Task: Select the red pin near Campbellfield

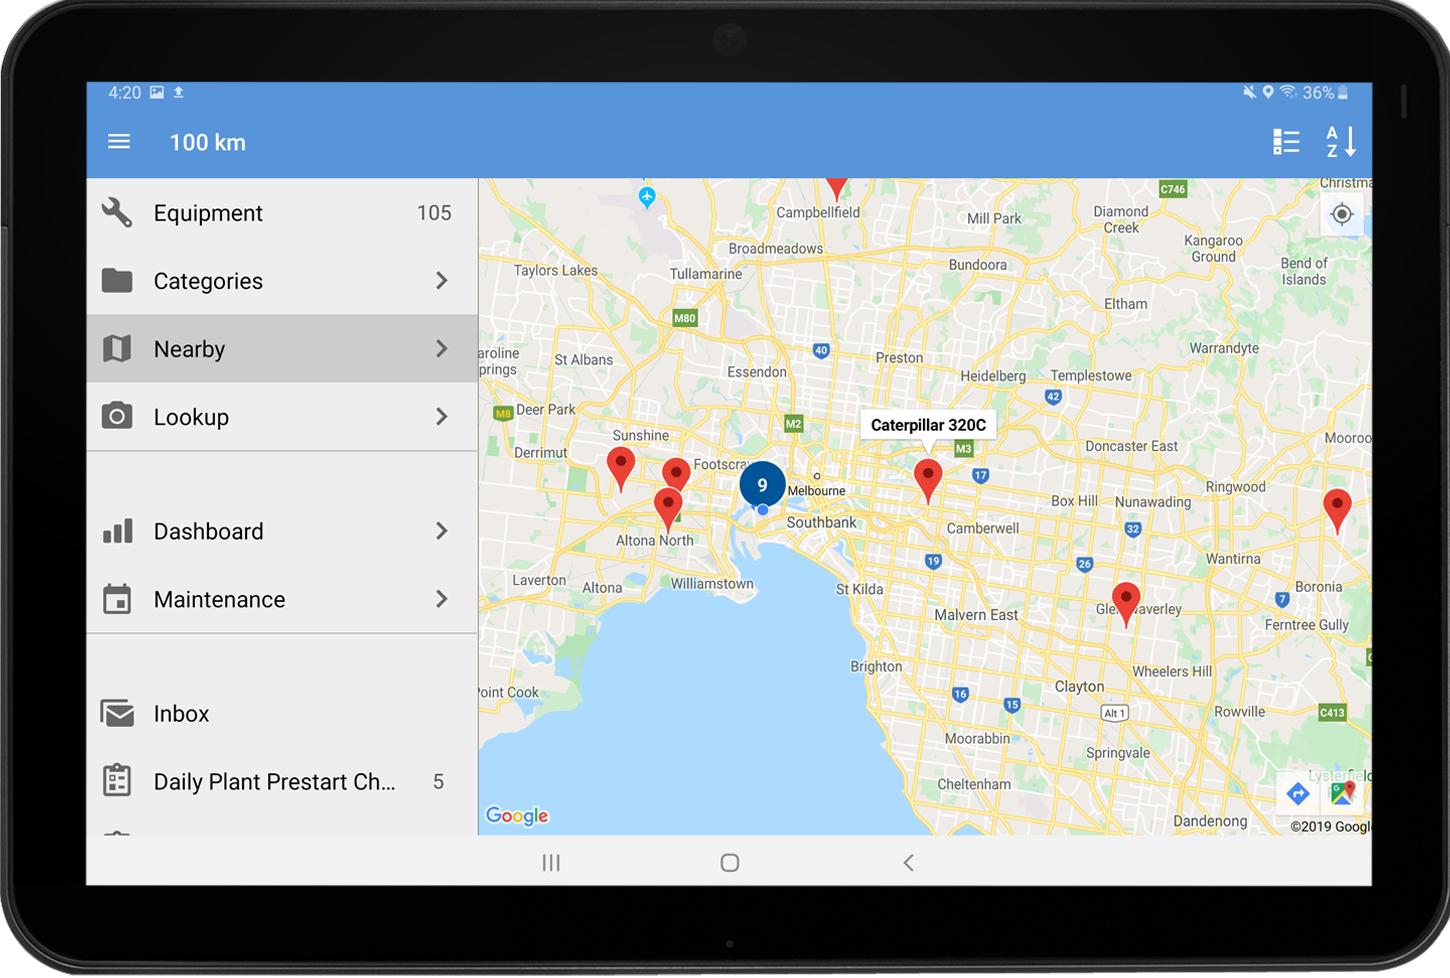Action: (x=837, y=187)
